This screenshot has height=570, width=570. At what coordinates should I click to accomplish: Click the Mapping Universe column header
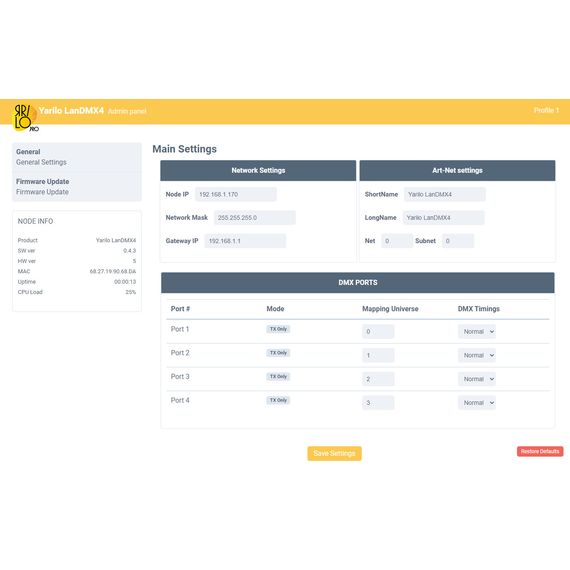390,309
